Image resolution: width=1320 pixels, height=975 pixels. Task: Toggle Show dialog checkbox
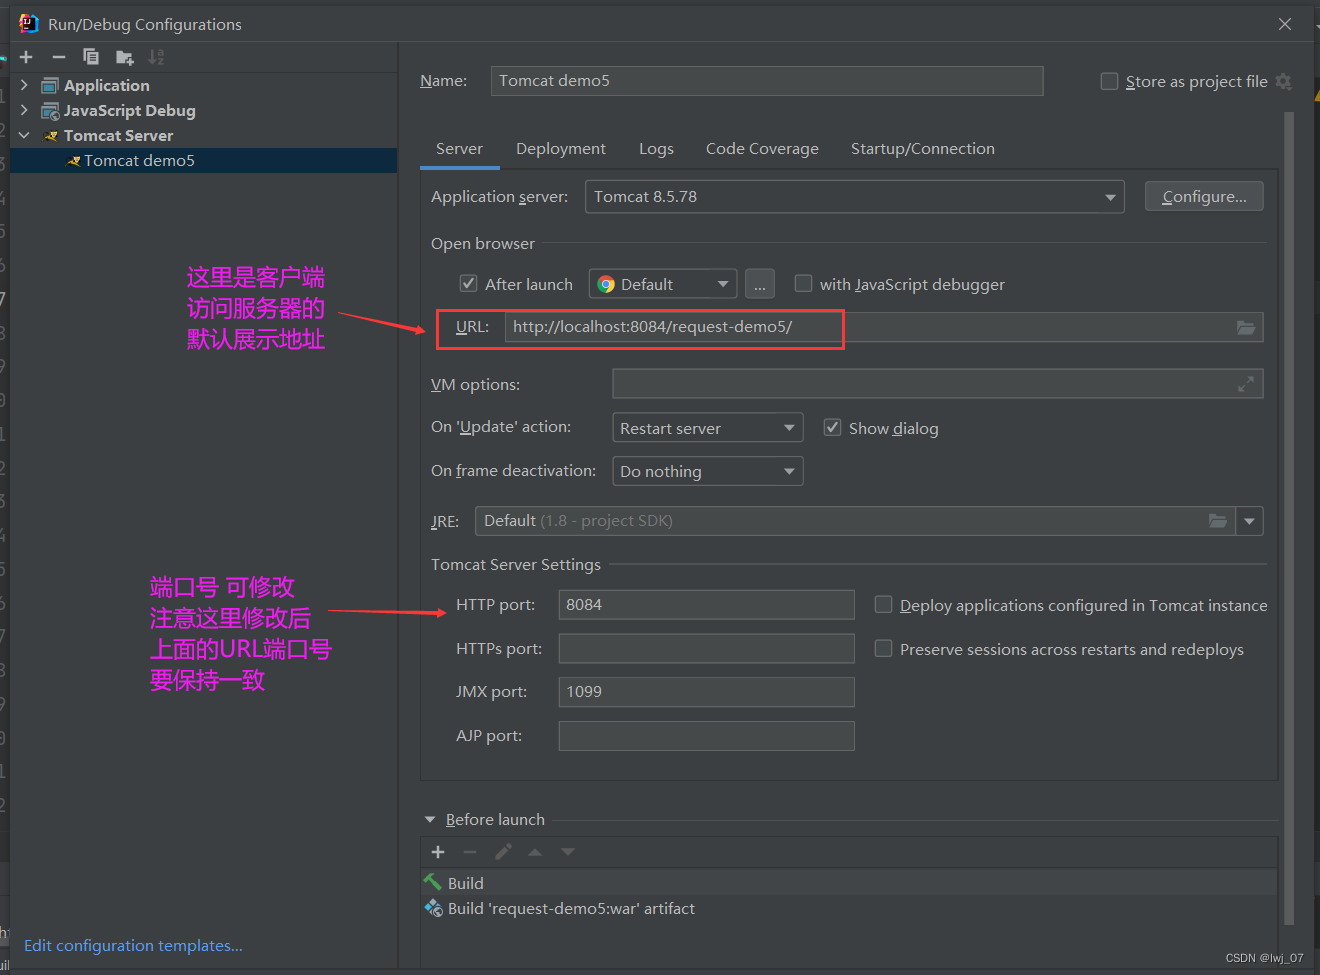click(x=832, y=427)
